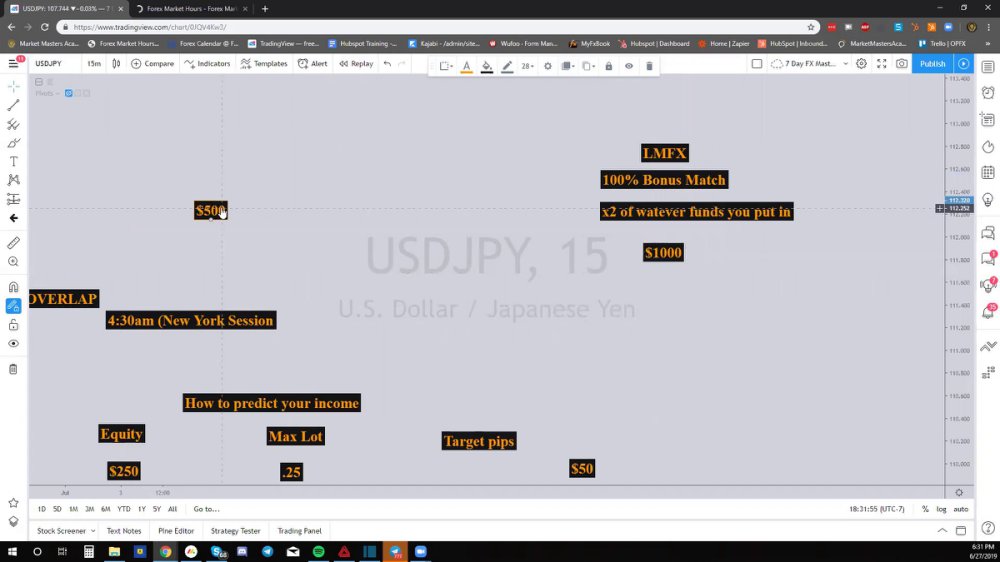Enter fullscreen chart mode
This screenshot has height=562, width=1000.
881,64
